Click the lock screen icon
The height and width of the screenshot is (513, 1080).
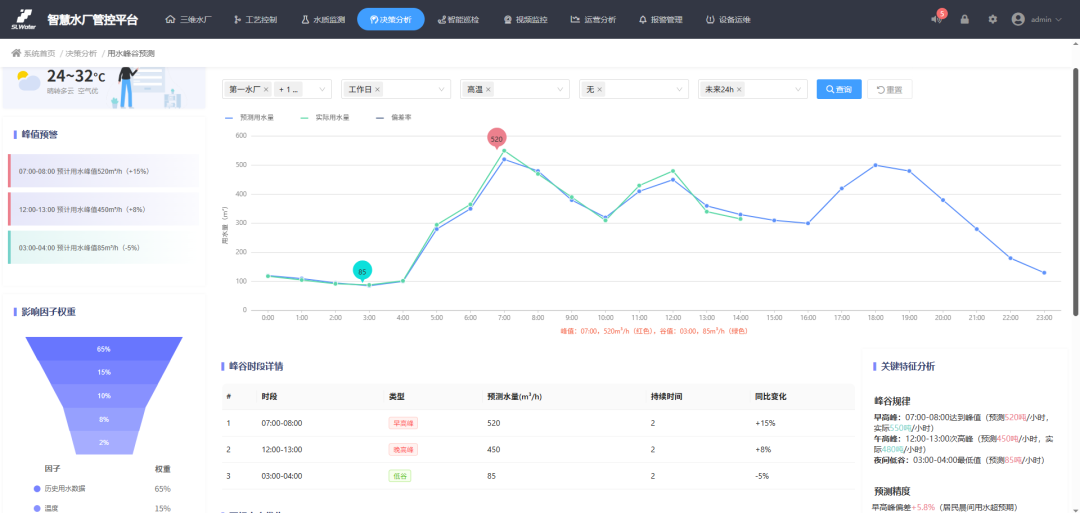[964, 19]
